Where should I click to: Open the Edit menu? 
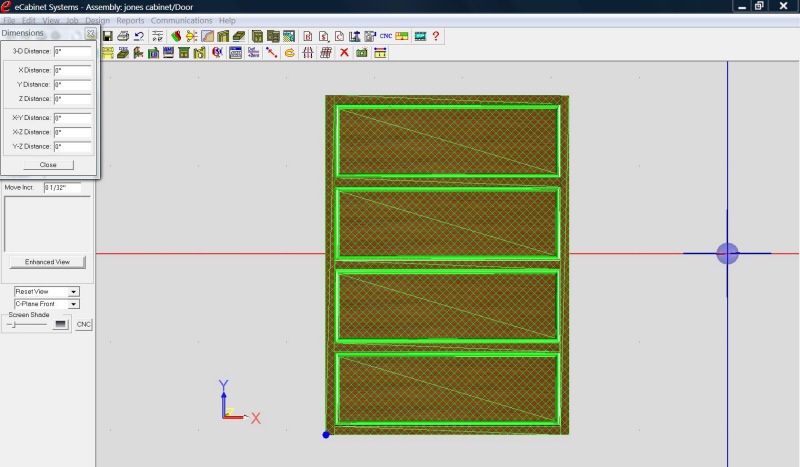(x=29, y=20)
